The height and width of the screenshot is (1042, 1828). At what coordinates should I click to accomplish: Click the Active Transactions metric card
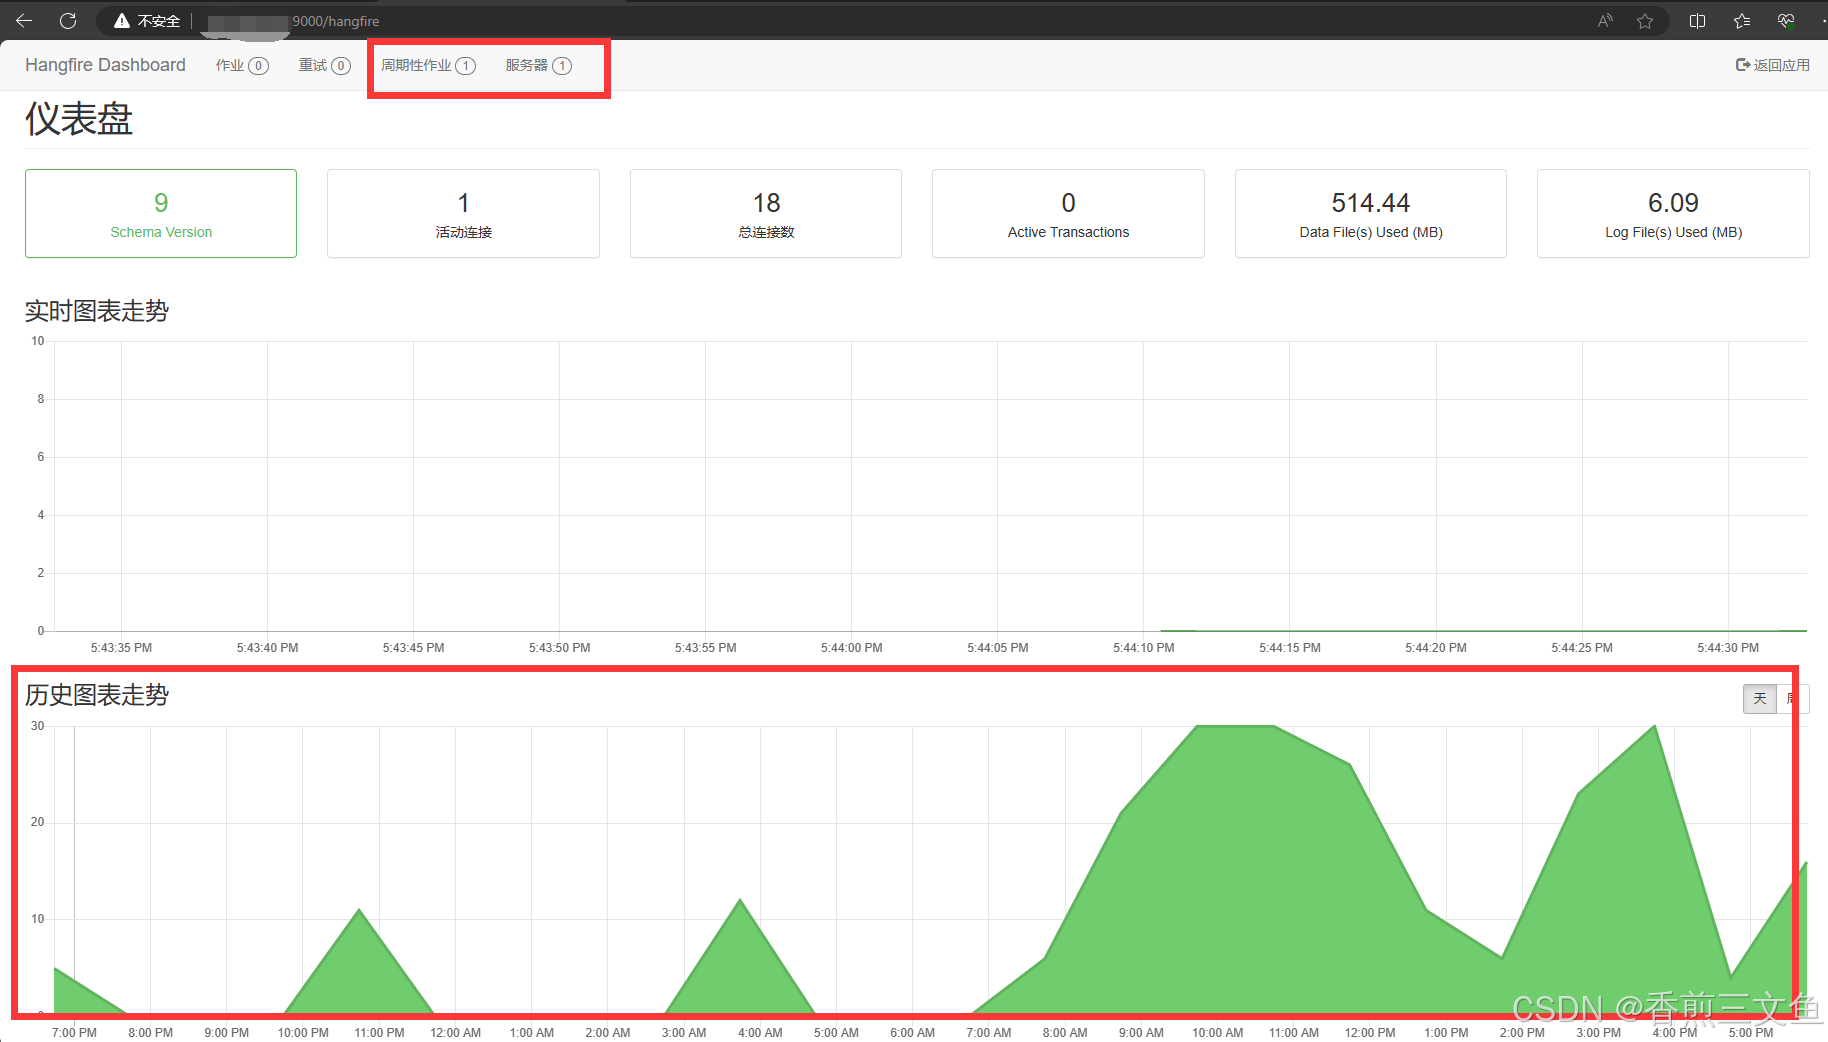click(1068, 213)
